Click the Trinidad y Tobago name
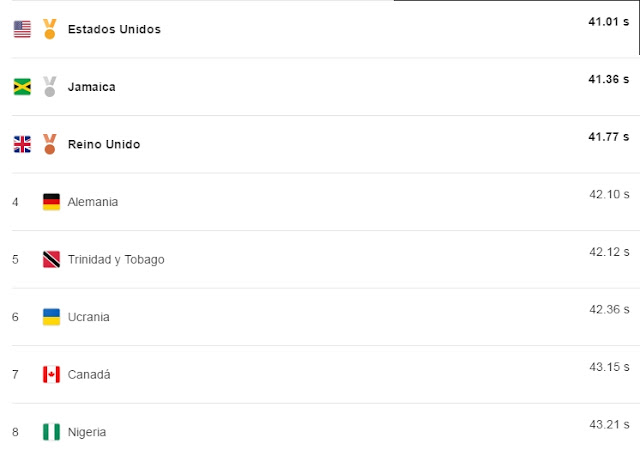This screenshot has width=640, height=450. [116, 260]
